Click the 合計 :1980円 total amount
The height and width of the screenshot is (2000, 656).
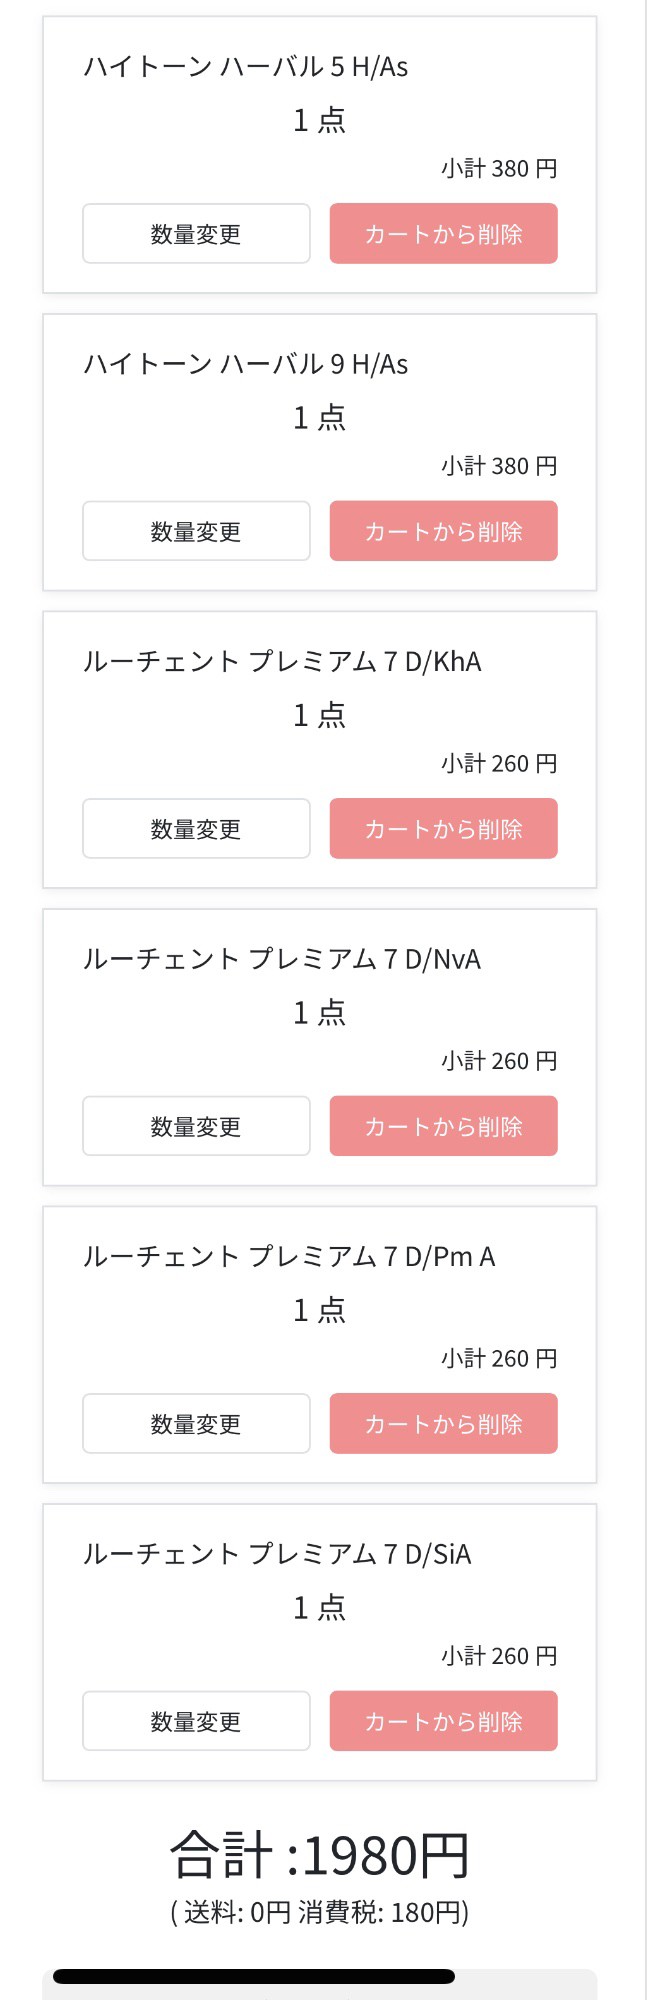tap(320, 1856)
